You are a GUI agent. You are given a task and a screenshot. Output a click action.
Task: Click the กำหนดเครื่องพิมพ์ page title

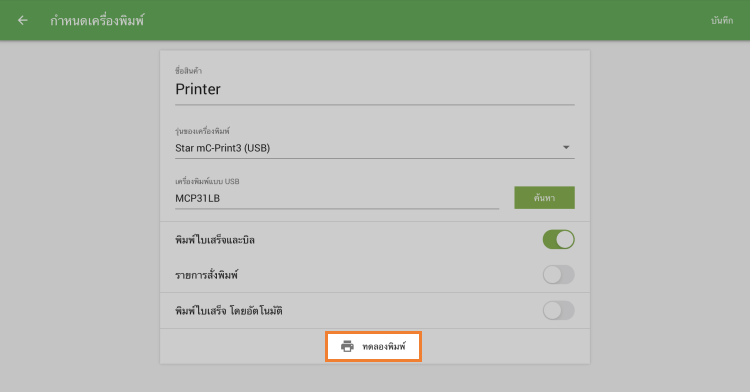pos(97,21)
